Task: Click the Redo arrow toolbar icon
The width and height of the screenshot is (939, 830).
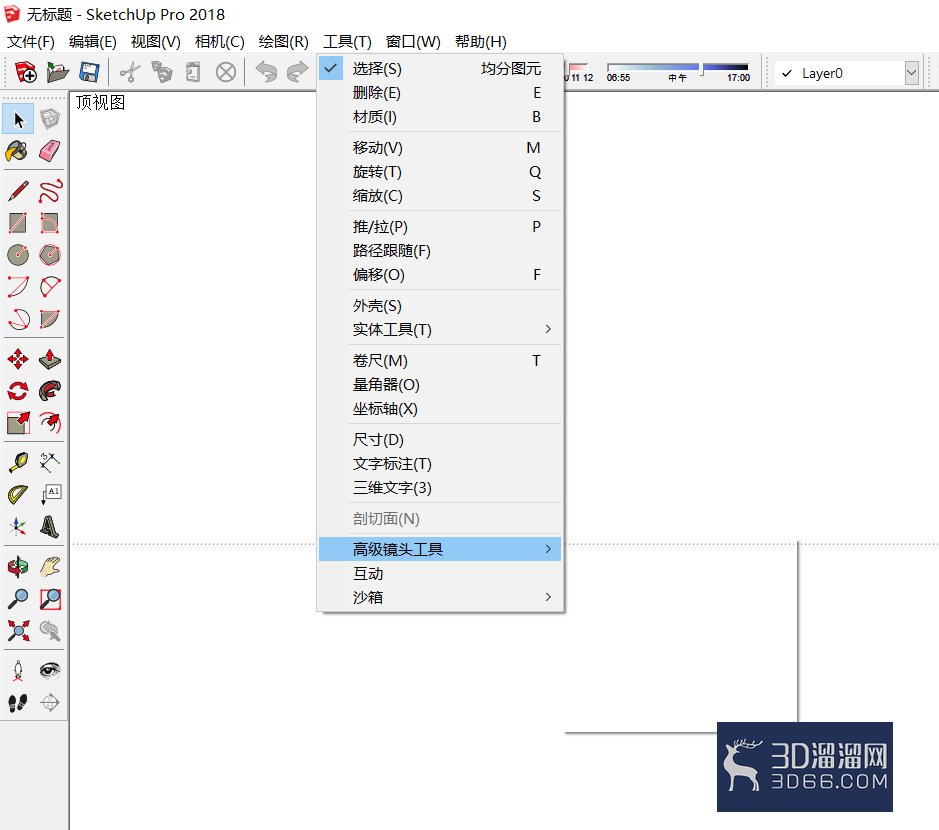Action: pos(298,72)
